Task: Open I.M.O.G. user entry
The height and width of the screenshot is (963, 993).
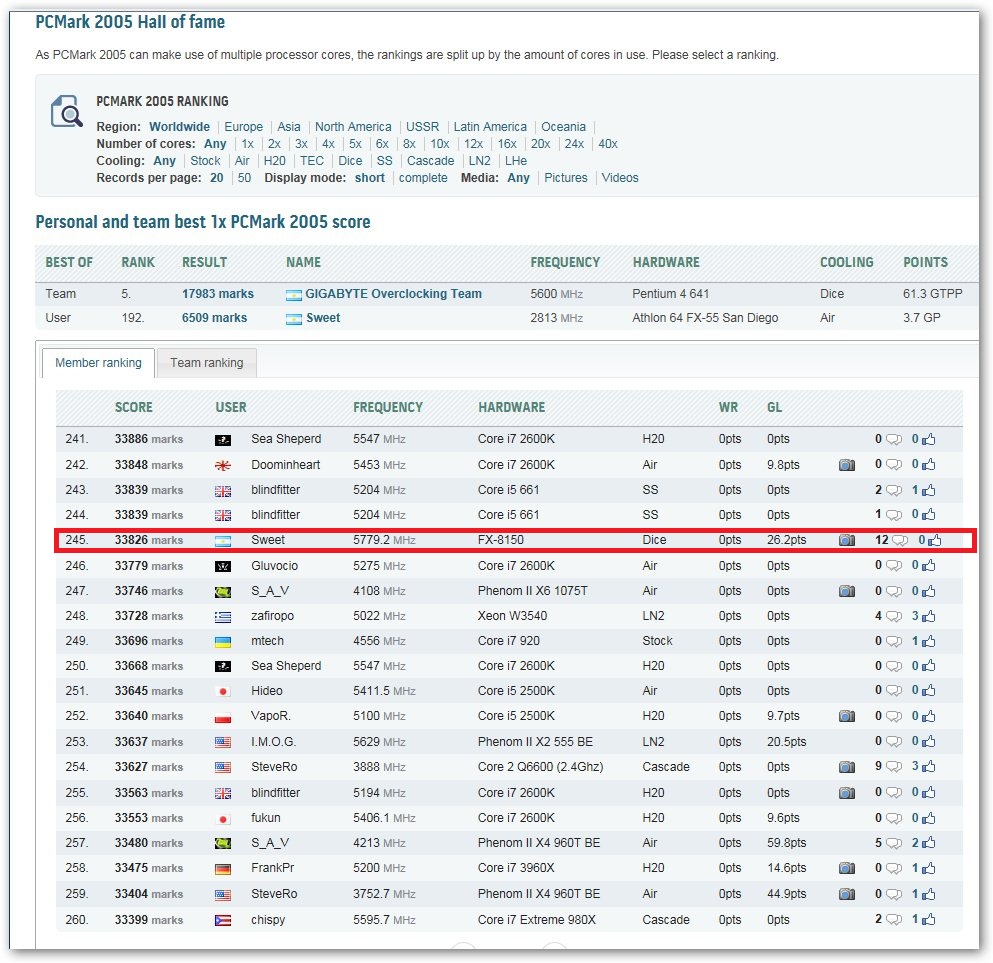Action: tap(274, 742)
